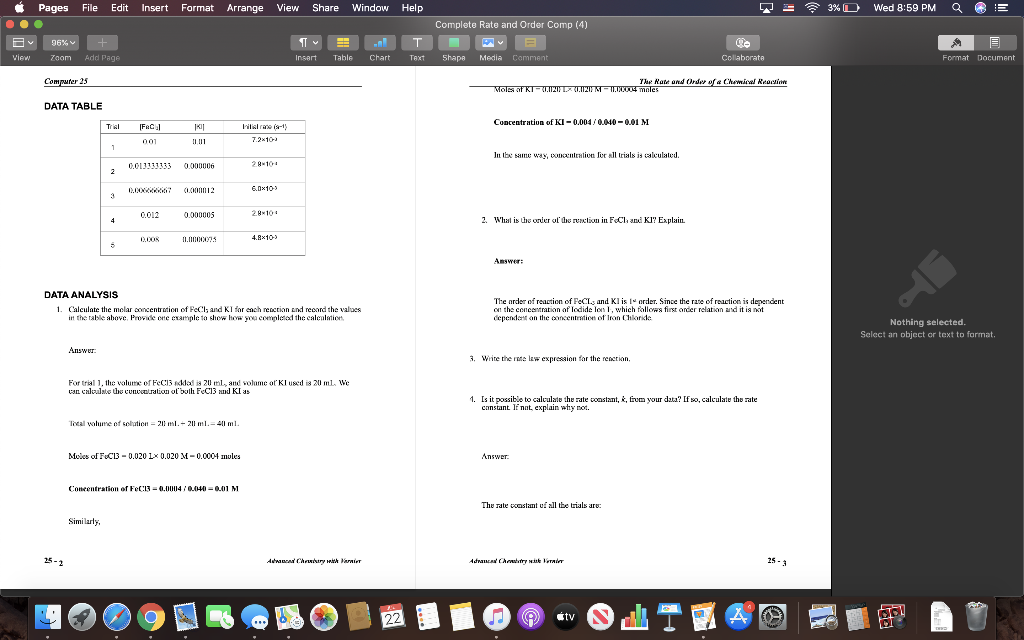Open Calendar from the Dock
Viewport: 1024px width, 640px height.
pyautogui.click(x=392, y=618)
